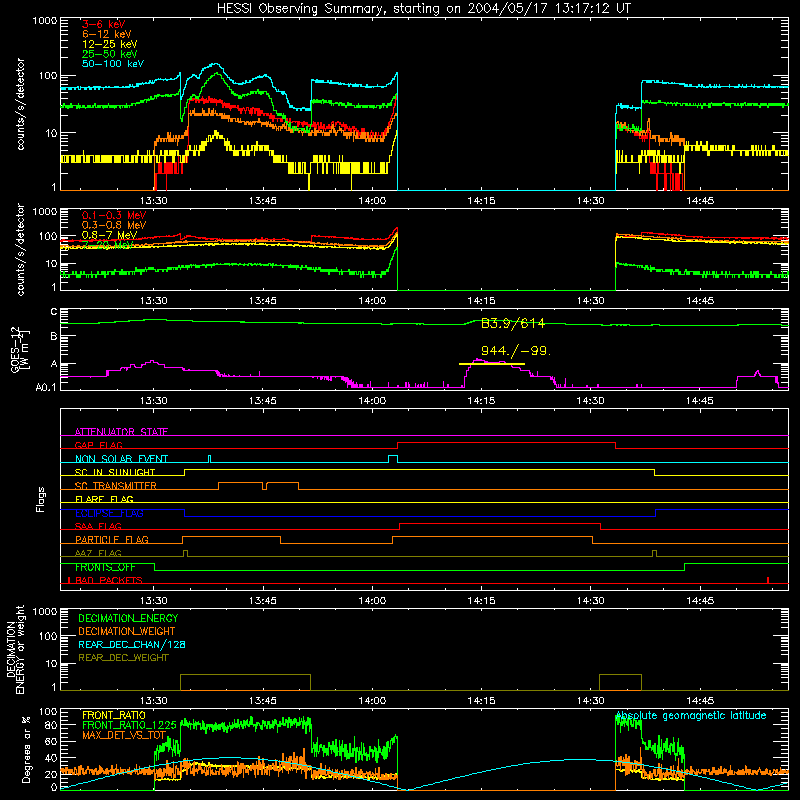Click the MAX_DET_VS_TOT legend label
The height and width of the screenshot is (800, 800).
[x=124, y=735]
